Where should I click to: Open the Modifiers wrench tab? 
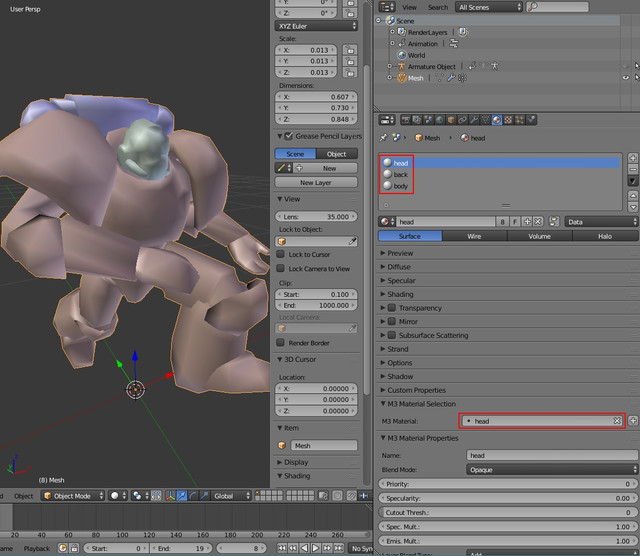tap(474, 120)
